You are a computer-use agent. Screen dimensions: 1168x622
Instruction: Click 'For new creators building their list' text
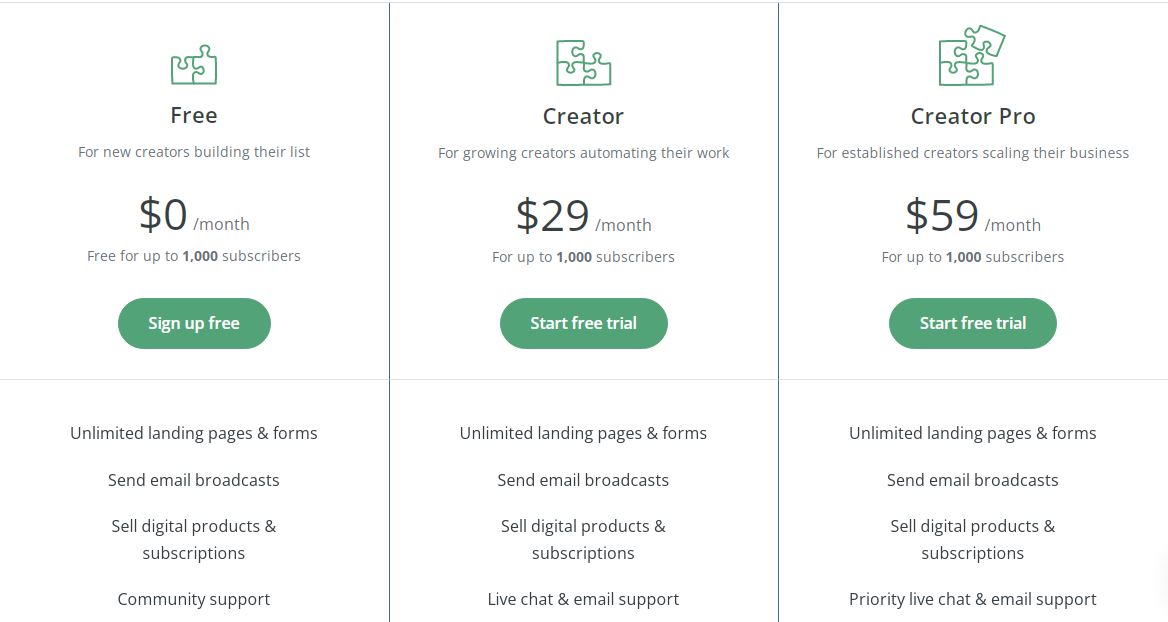pos(194,152)
